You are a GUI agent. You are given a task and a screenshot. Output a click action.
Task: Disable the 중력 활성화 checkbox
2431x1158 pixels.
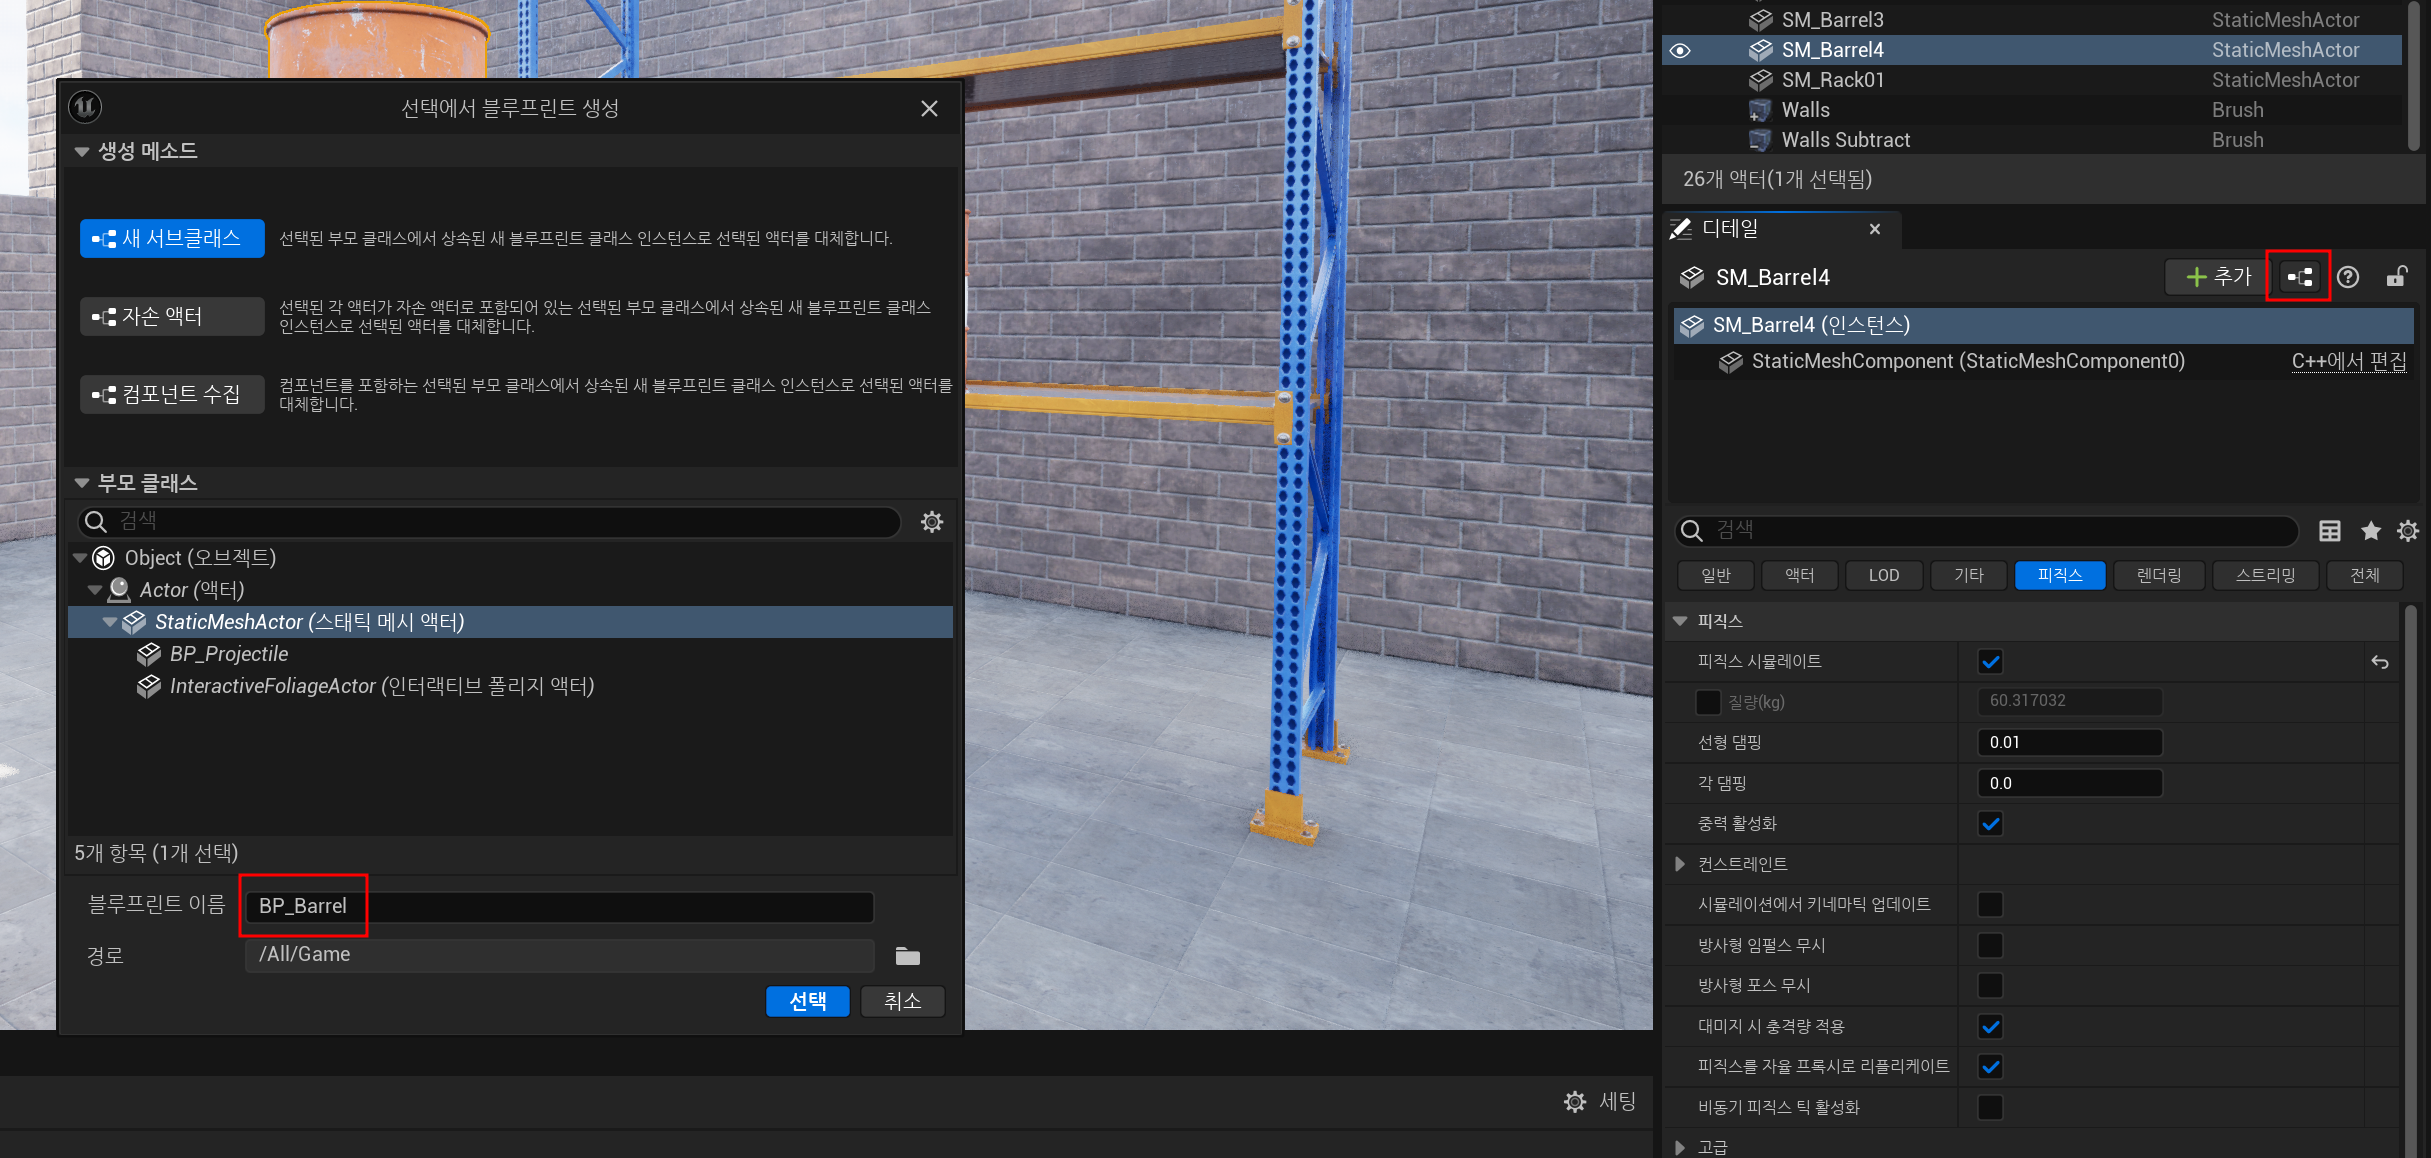pyautogui.click(x=1990, y=824)
